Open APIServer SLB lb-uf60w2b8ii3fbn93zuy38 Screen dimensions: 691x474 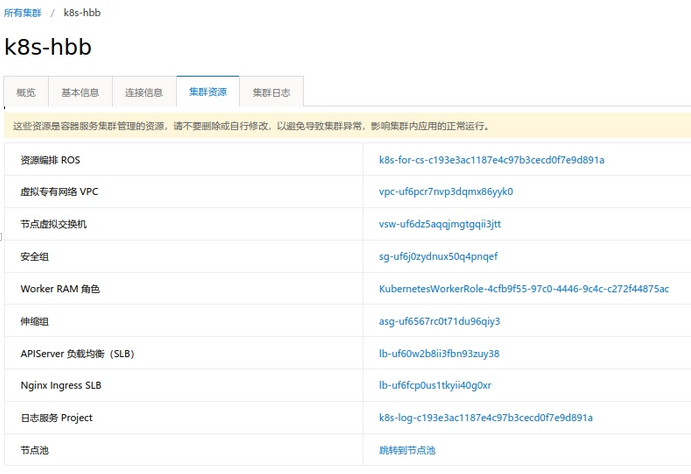coord(439,353)
